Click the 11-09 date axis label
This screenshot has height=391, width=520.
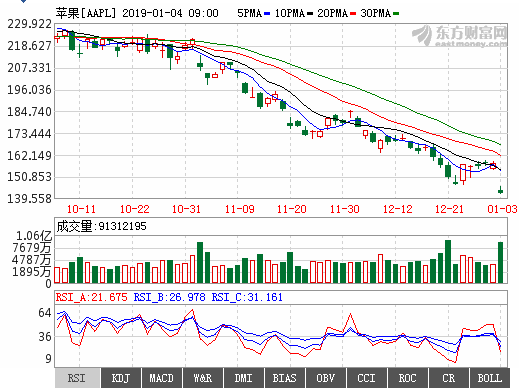[x=240, y=209]
